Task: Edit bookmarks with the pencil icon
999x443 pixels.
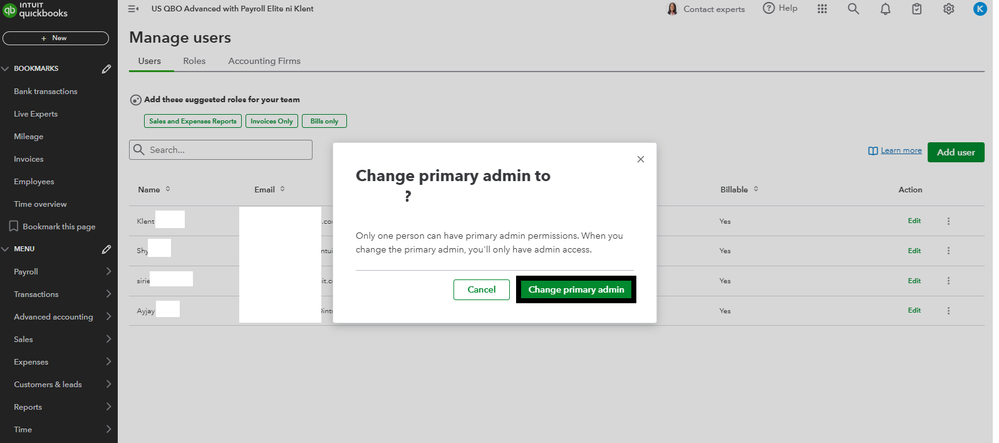Action: (x=107, y=69)
